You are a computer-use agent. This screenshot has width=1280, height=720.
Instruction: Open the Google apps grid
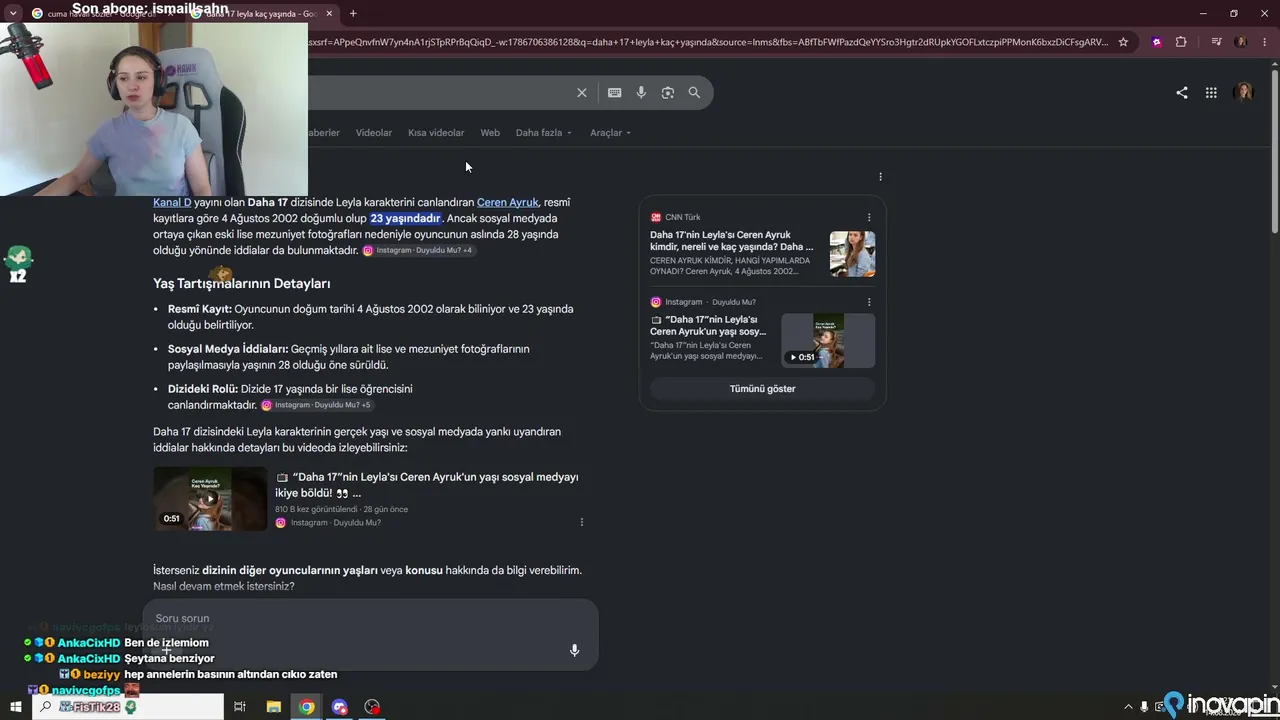pyautogui.click(x=1211, y=93)
